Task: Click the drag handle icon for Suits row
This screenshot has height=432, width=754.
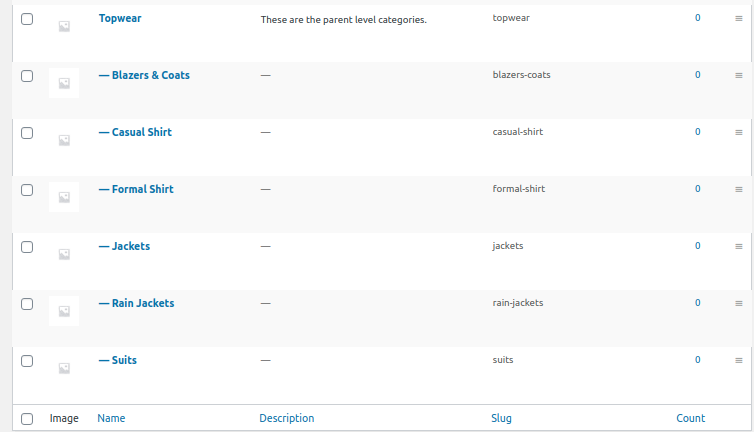Action: pyautogui.click(x=739, y=360)
